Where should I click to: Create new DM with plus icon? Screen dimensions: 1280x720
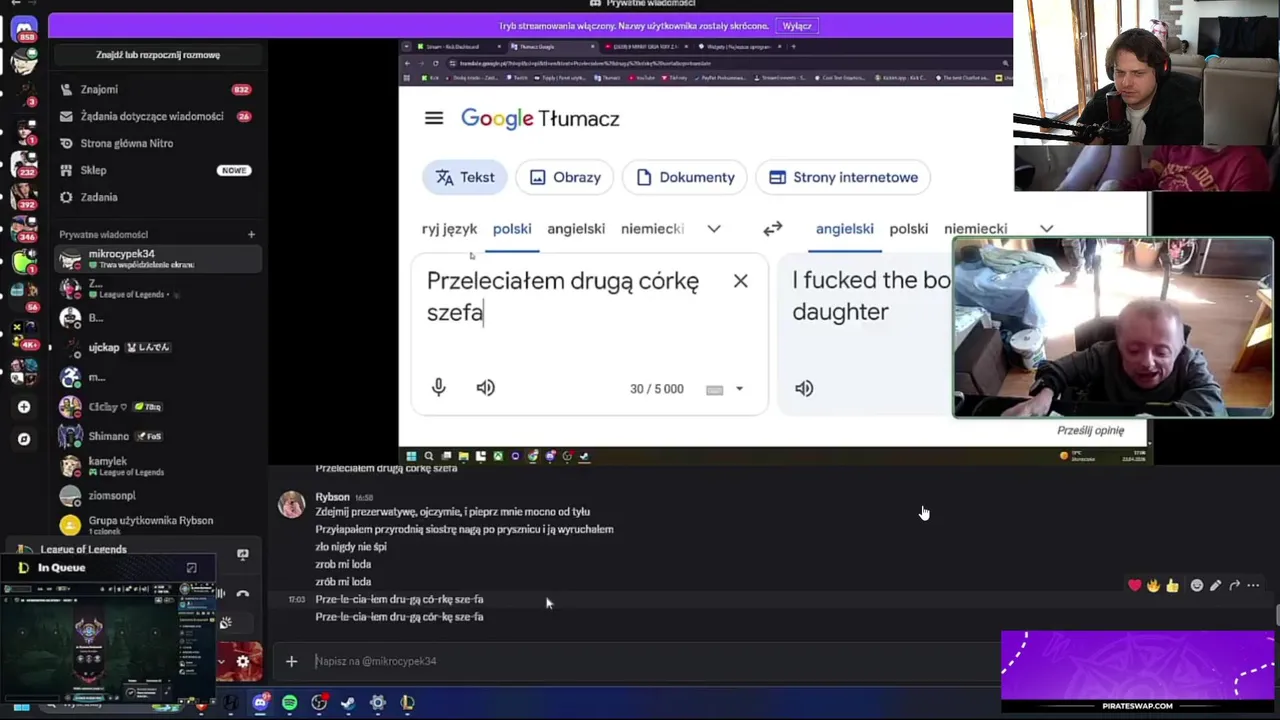(251, 234)
